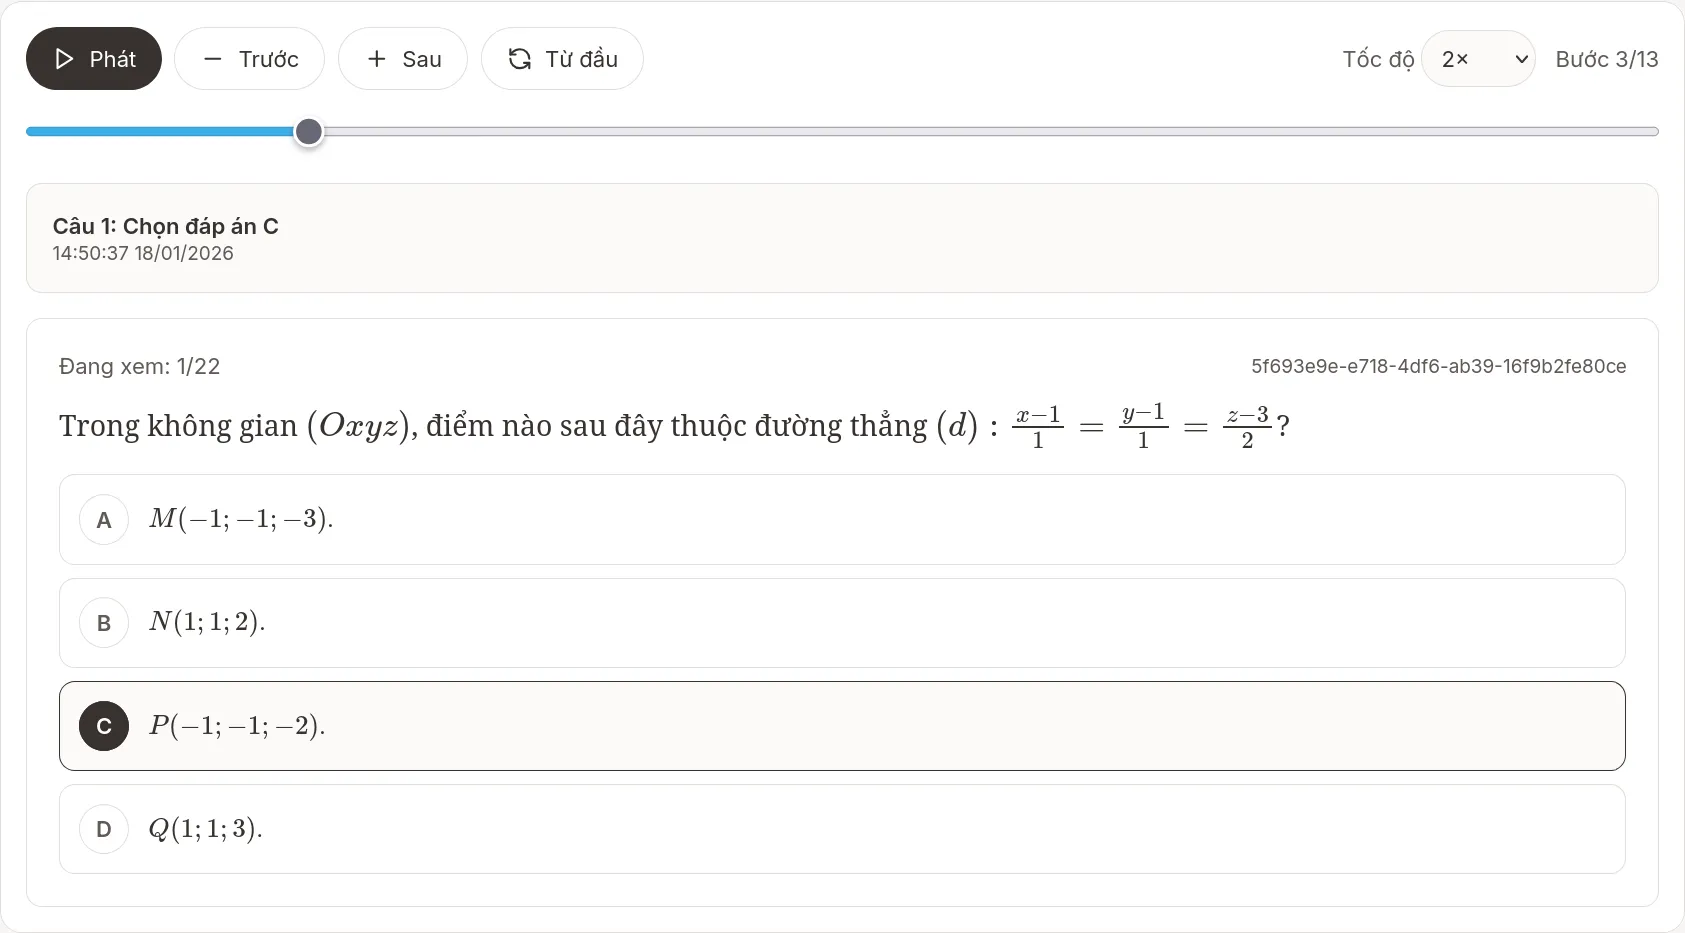Advance to next step with Sau
This screenshot has height=933, width=1686.
tap(403, 59)
